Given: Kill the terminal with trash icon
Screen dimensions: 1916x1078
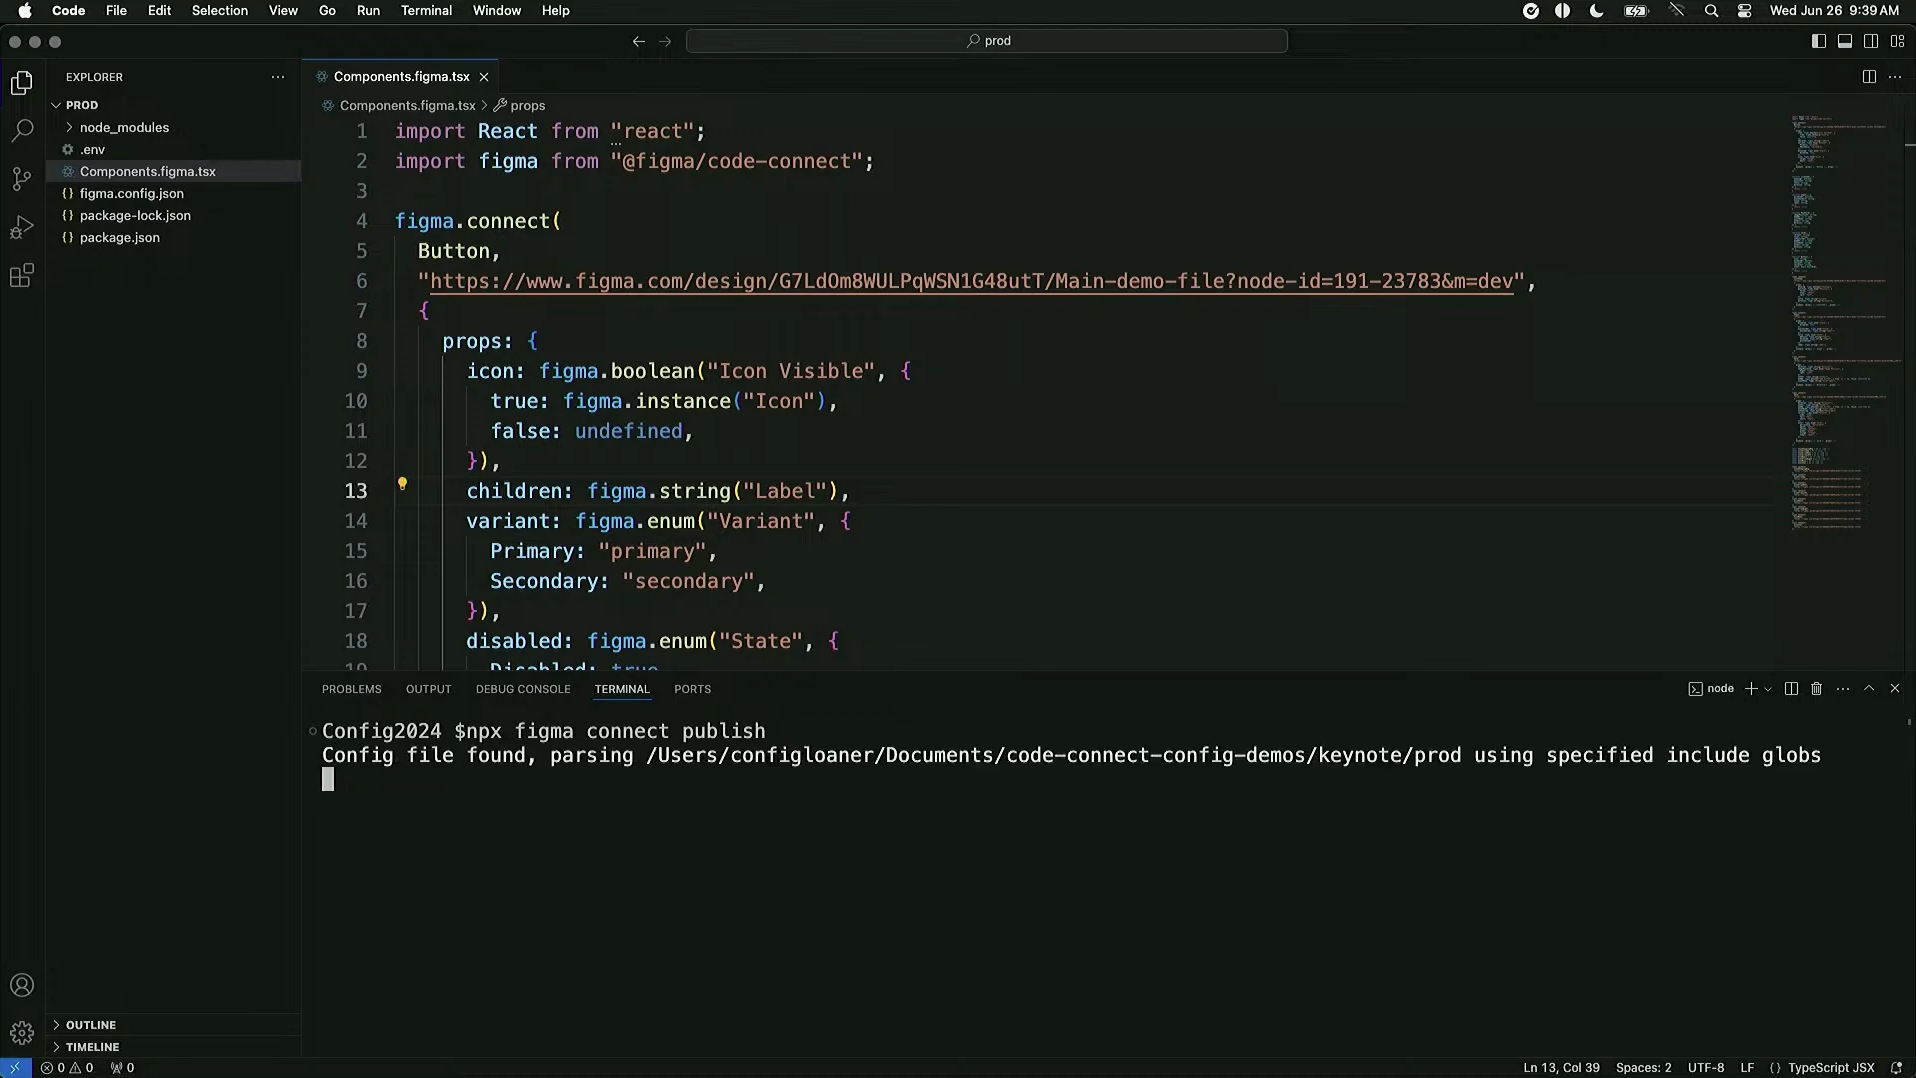Looking at the screenshot, I should tap(1817, 689).
